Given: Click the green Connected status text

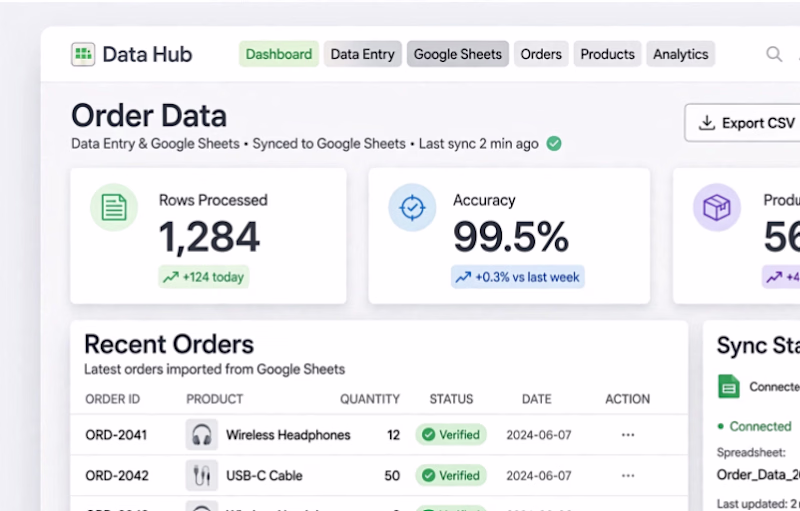Looking at the screenshot, I should [760, 426].
